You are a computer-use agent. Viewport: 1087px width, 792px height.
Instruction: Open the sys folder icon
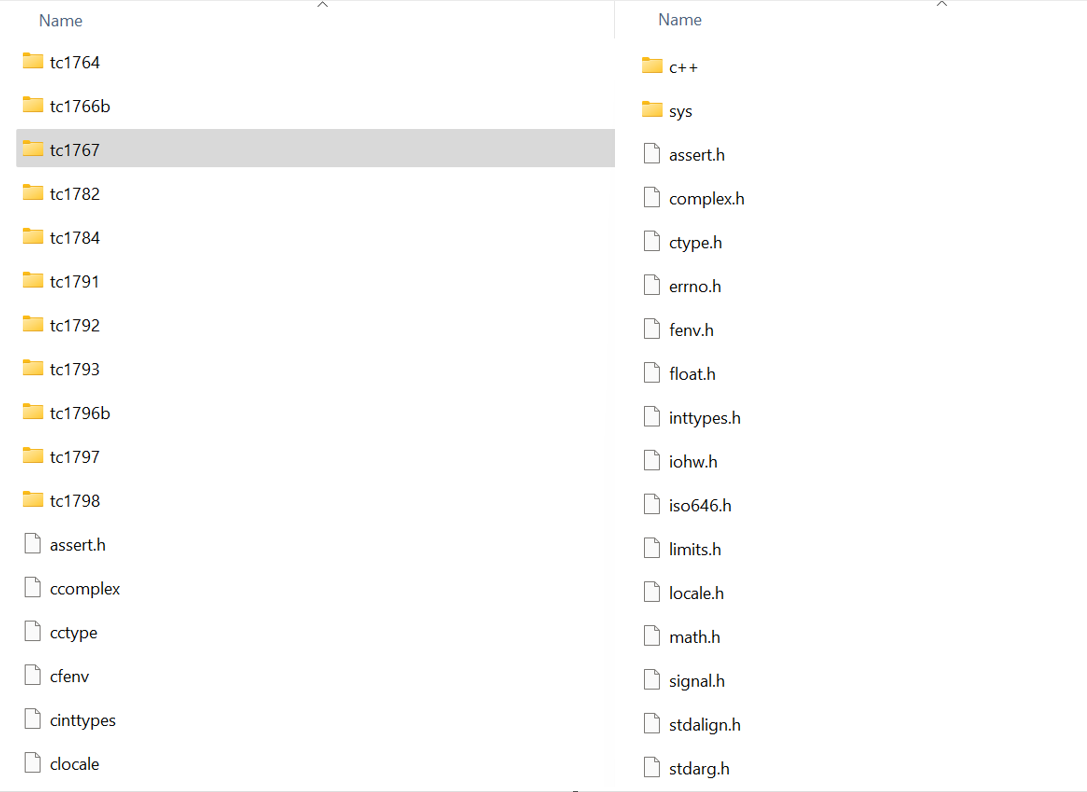tap(652, 111)
